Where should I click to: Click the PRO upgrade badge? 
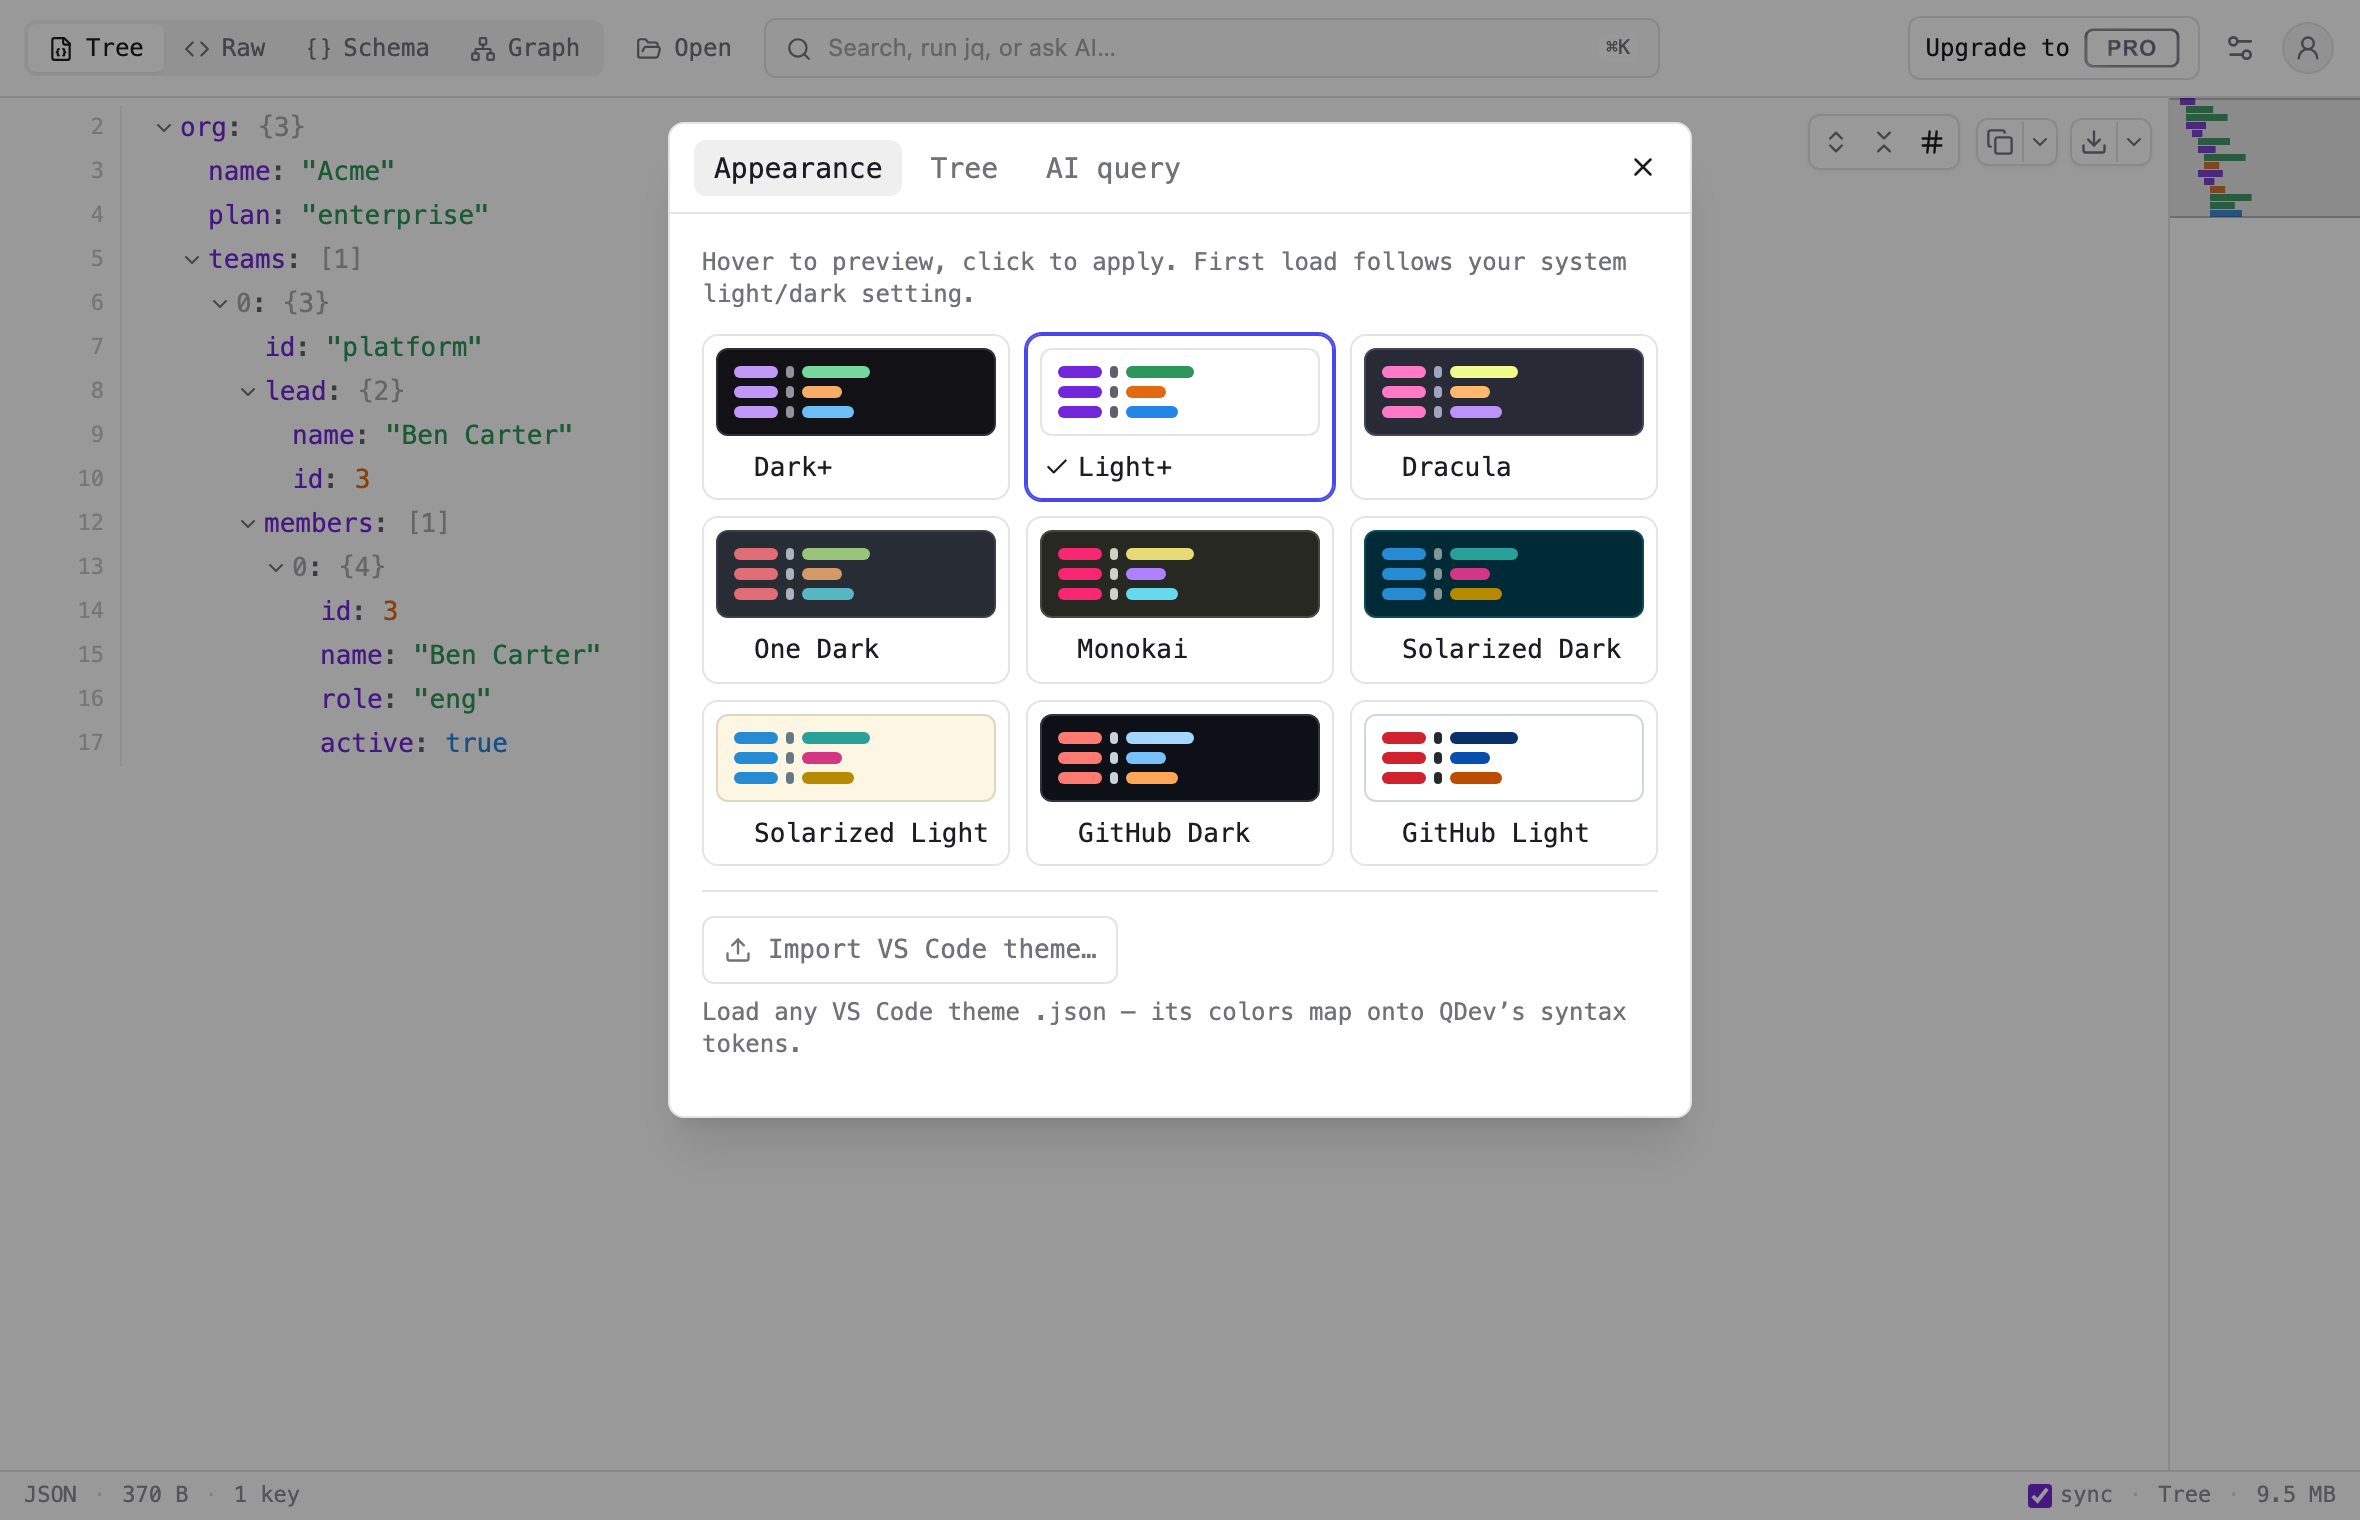click(x=2131, y=48)
